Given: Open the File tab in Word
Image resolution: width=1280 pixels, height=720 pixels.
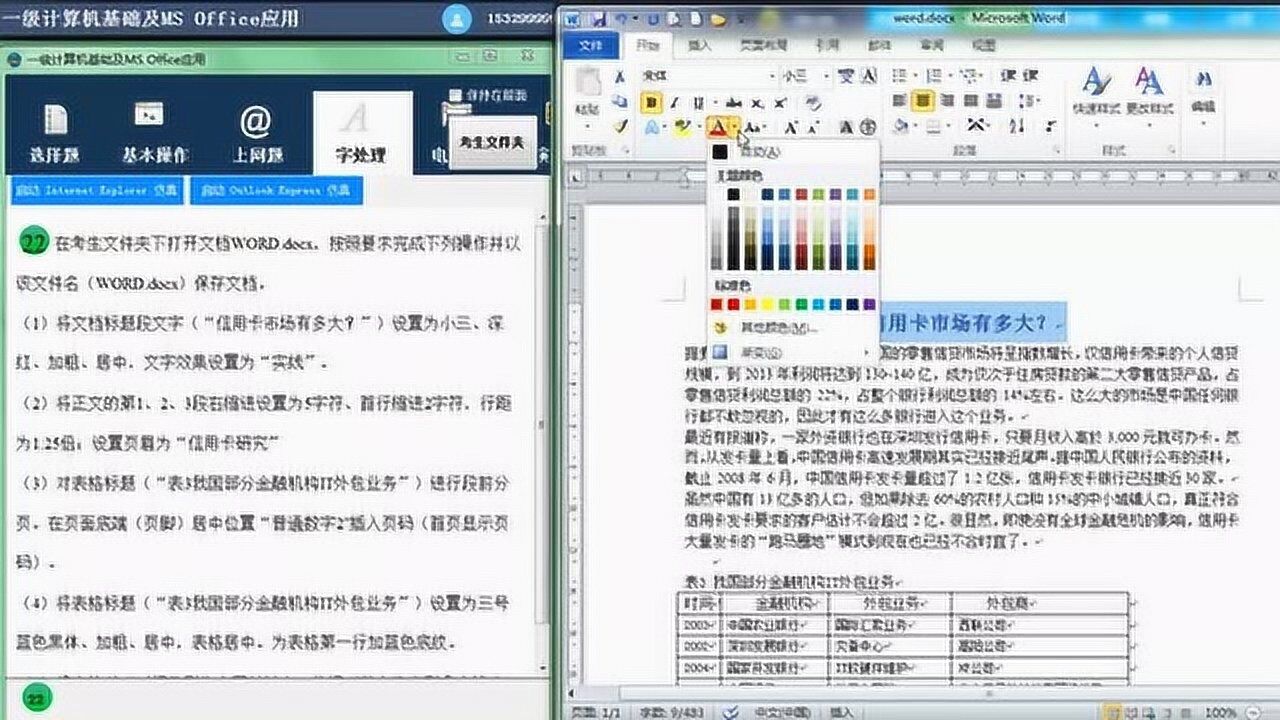Looking at the screenshot, I should (590, 45).
